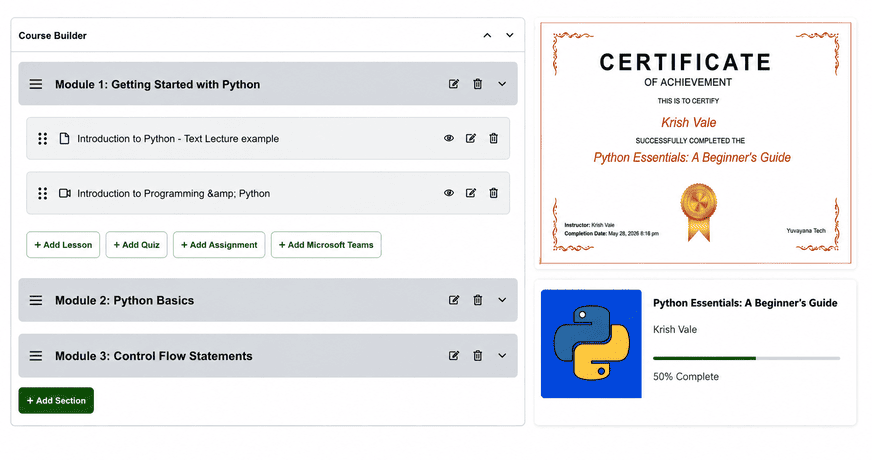Click Add Microsoft Teams button
This screenshot has width=872, height=460.
click(326, 245)
